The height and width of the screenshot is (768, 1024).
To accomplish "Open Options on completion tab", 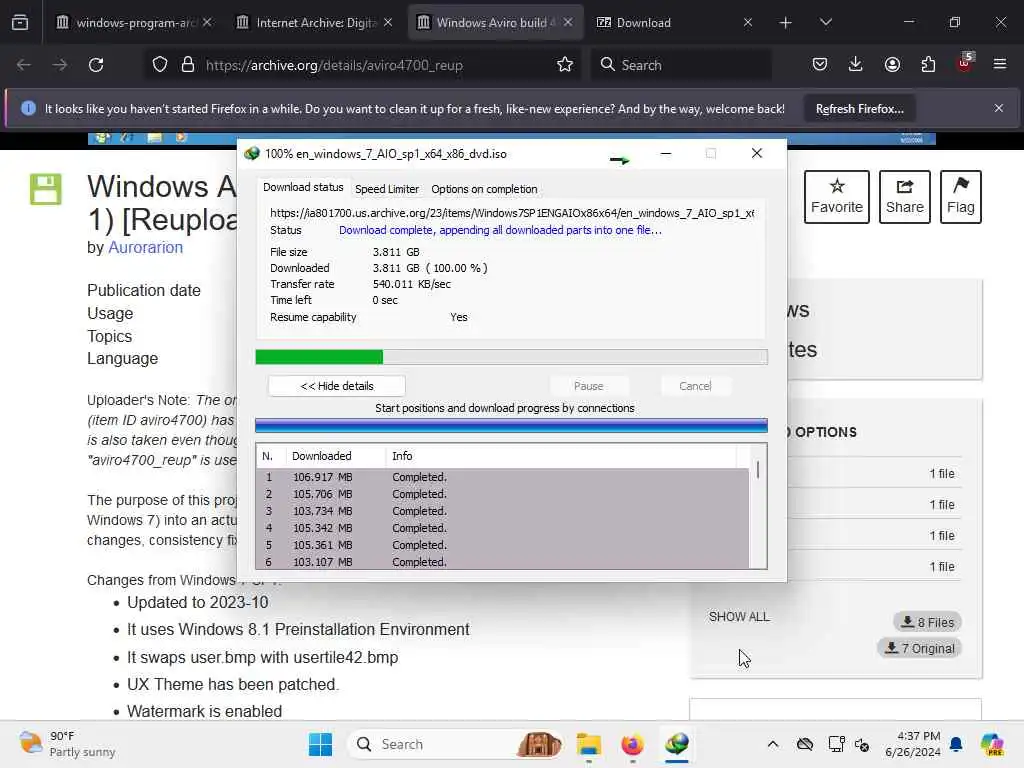I will [x=484, y=189].
